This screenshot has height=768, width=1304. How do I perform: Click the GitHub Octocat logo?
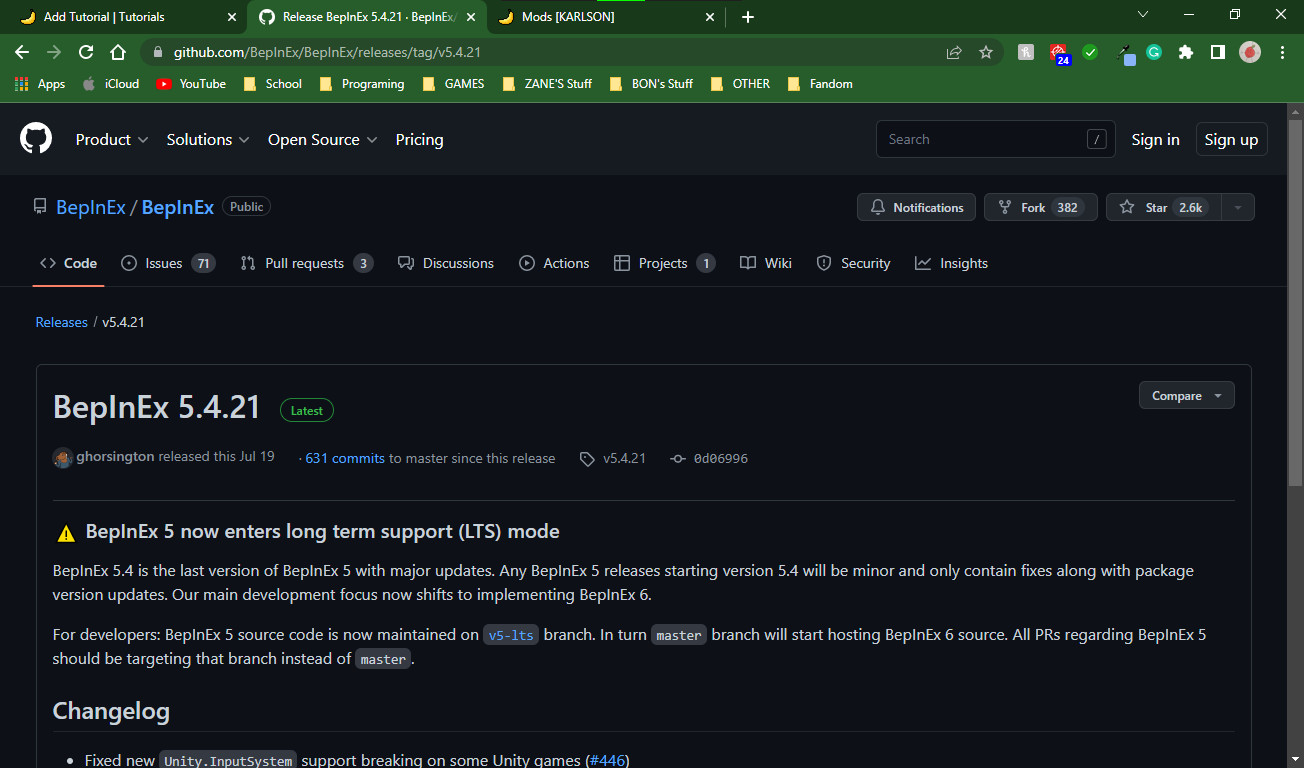(x=36, y=138)
